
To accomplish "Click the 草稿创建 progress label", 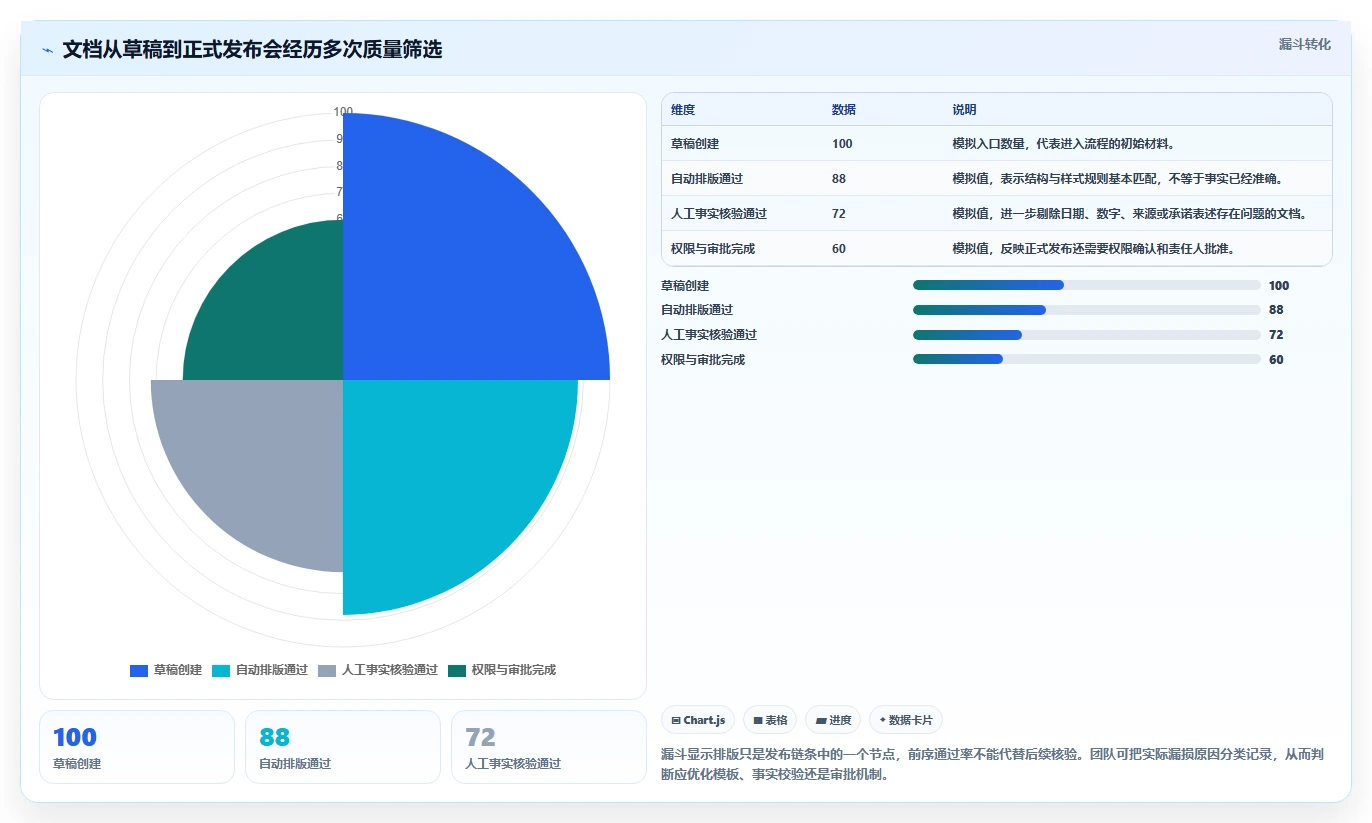I will tap(685, 286).
